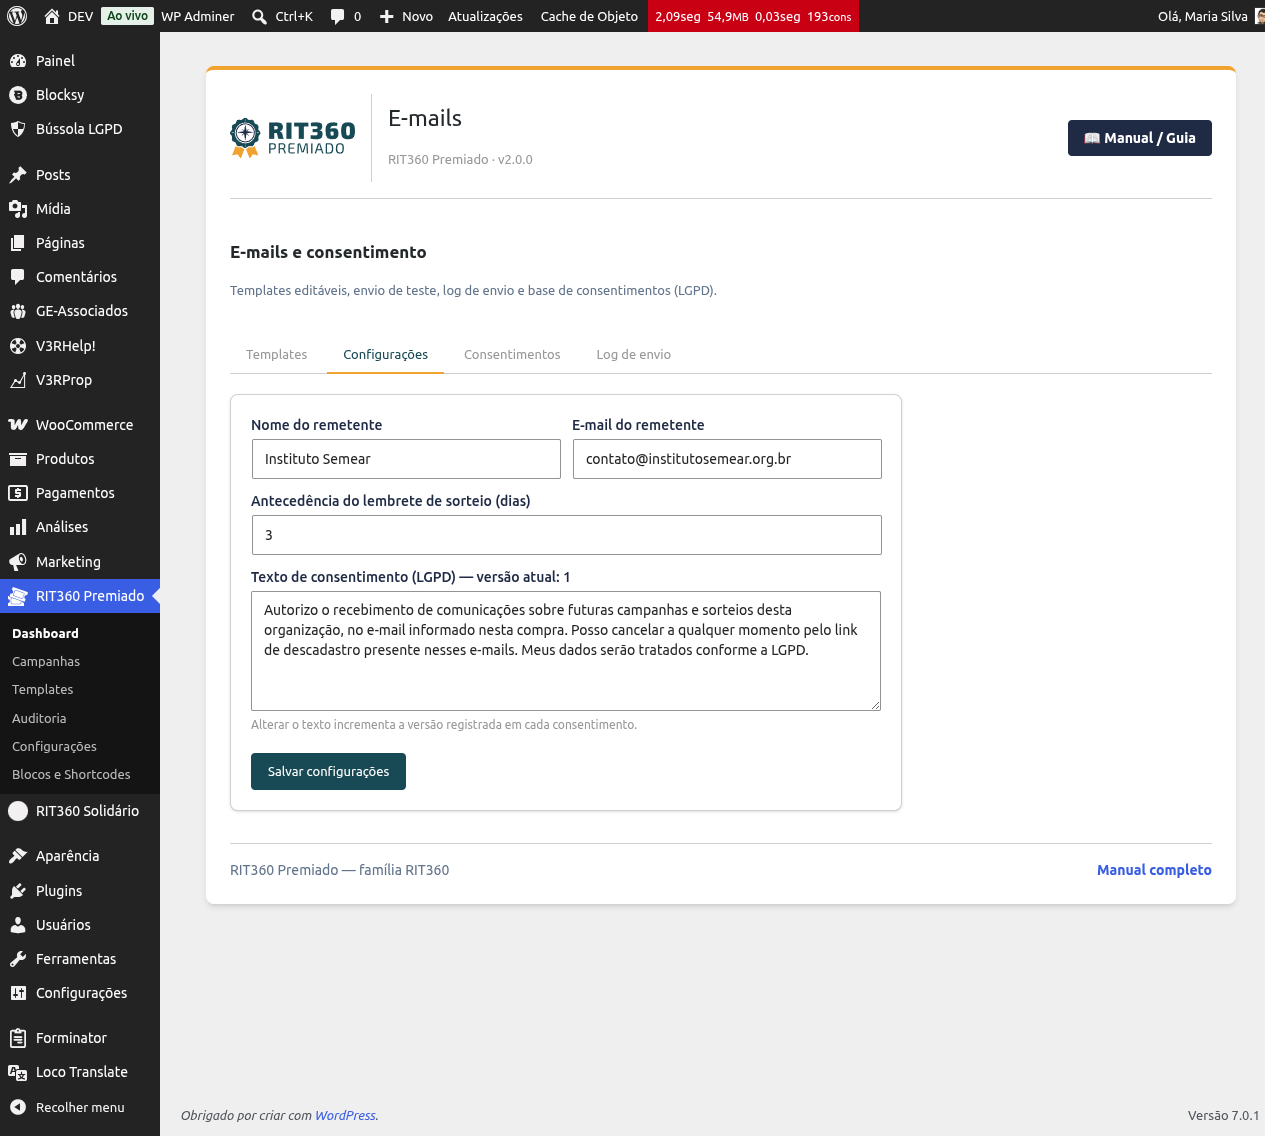1265x1136 pixels.
Task: Click the RIT360 Premiado ticket icon
Action: click(x=18, y=596)
